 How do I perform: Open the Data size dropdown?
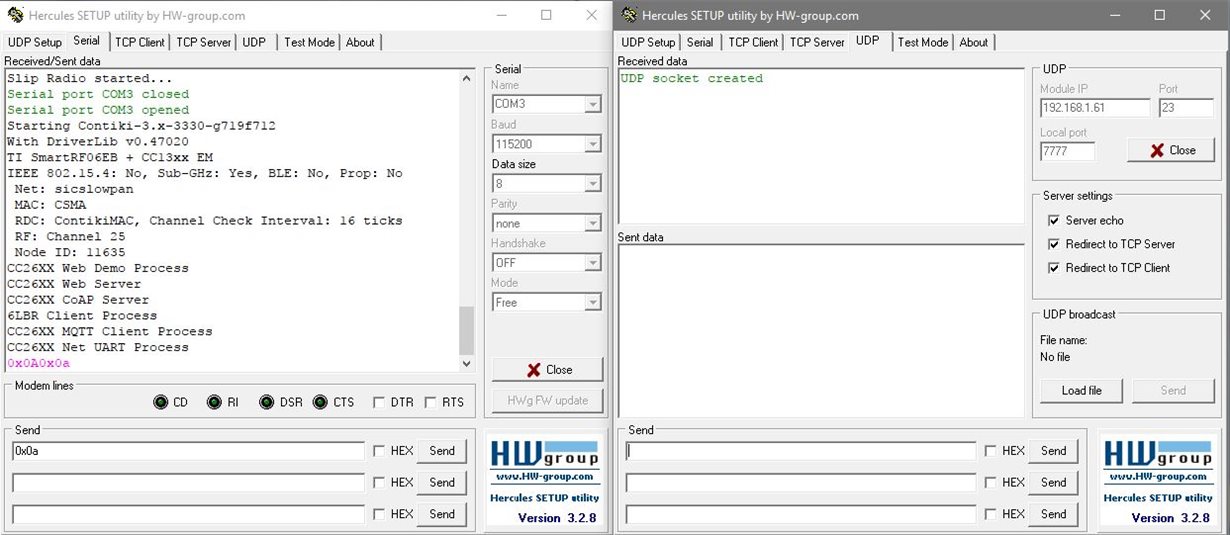tap(593, 184)
